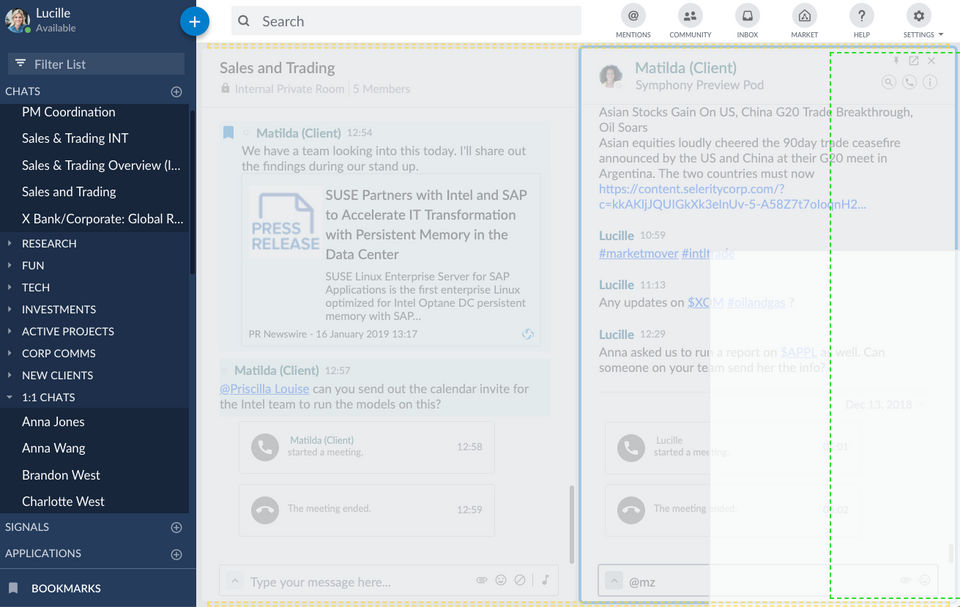Open the Inbox
Image resolution: width=960 pixels, height=607 pixels.
pyautogui.click(x=747, y=21)
